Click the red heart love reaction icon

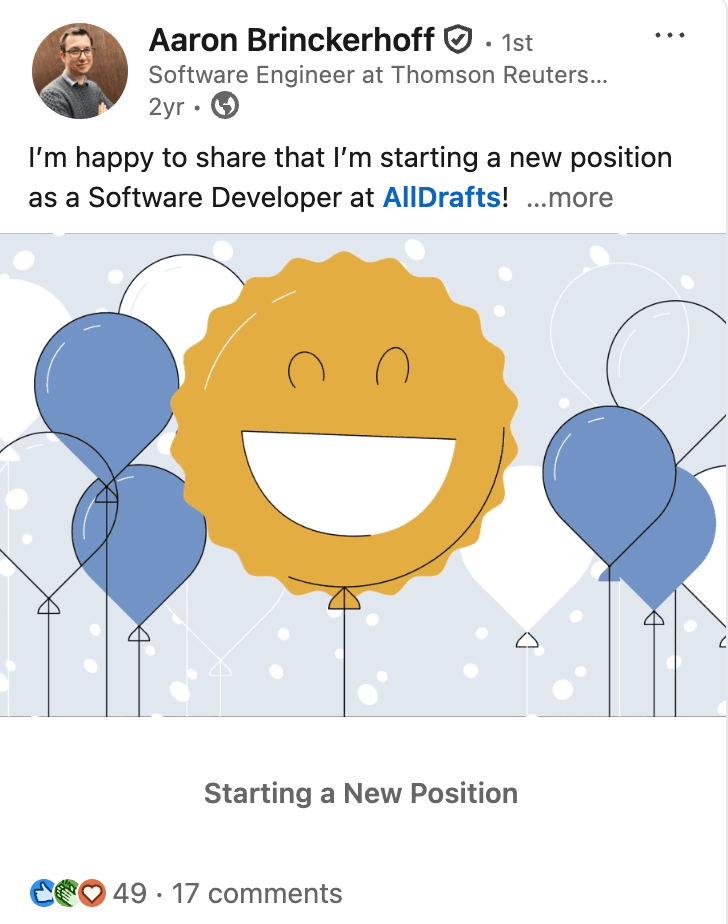[x=92, y=892]
